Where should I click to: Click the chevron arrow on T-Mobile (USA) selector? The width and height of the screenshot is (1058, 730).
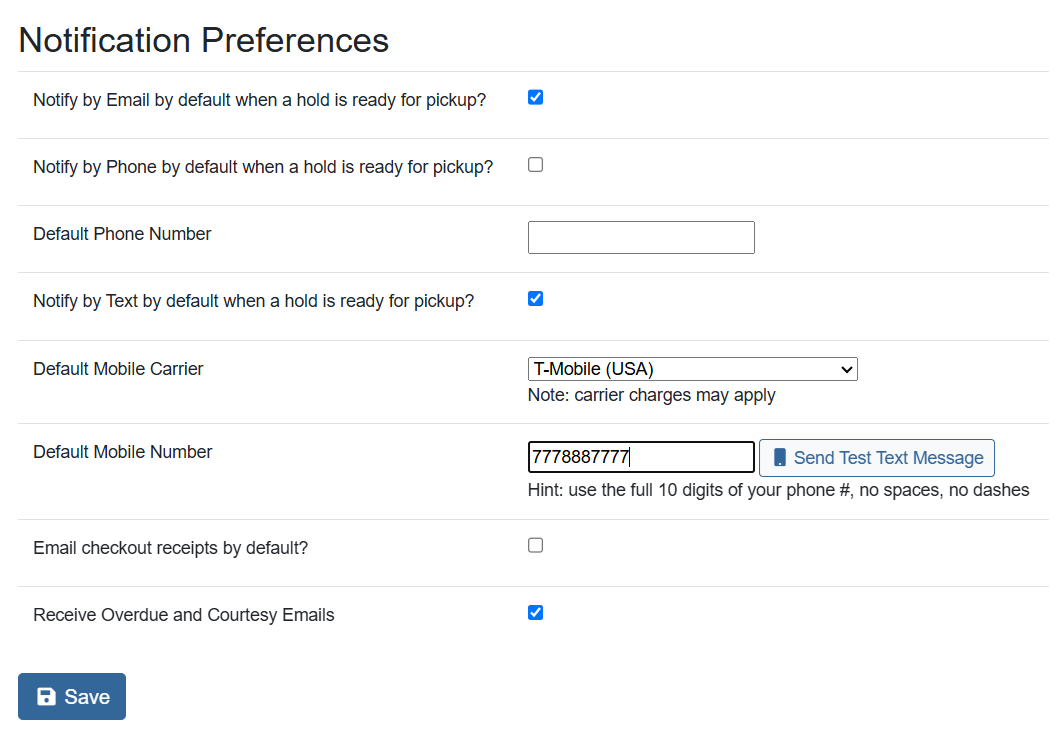847,370
